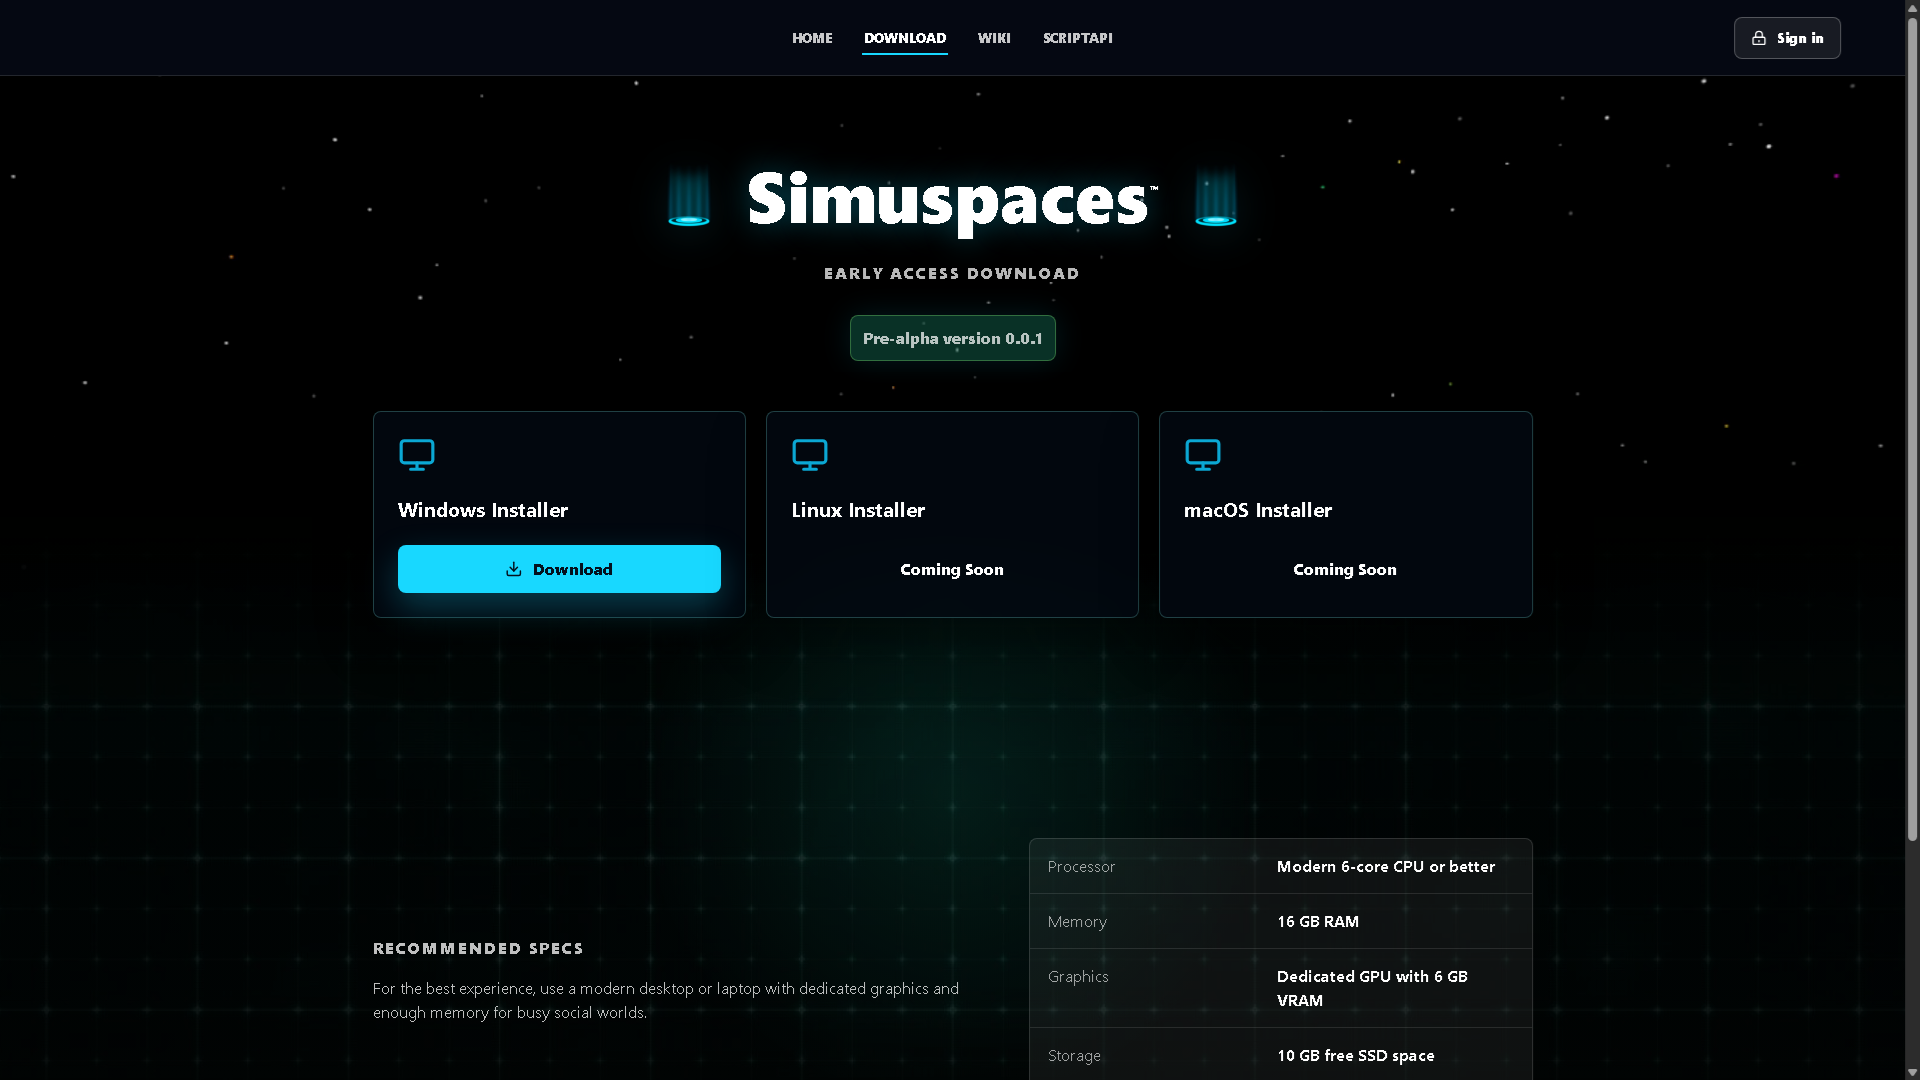The image size is (1920, 1080).
Task: Click the scrollbar up arrow
Action: [1912, 7]
